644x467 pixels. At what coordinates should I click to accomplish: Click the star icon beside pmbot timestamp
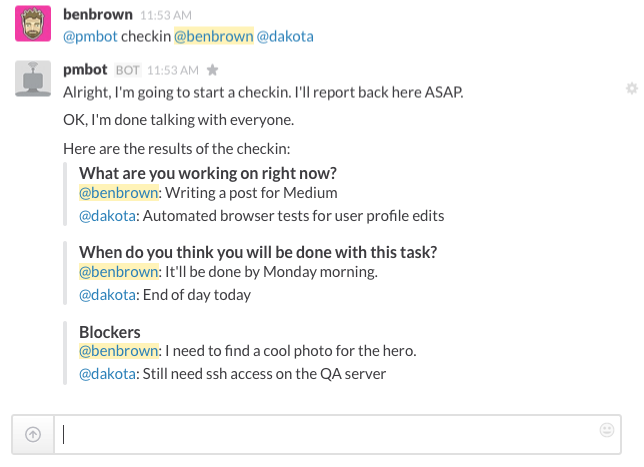[212, 70]
